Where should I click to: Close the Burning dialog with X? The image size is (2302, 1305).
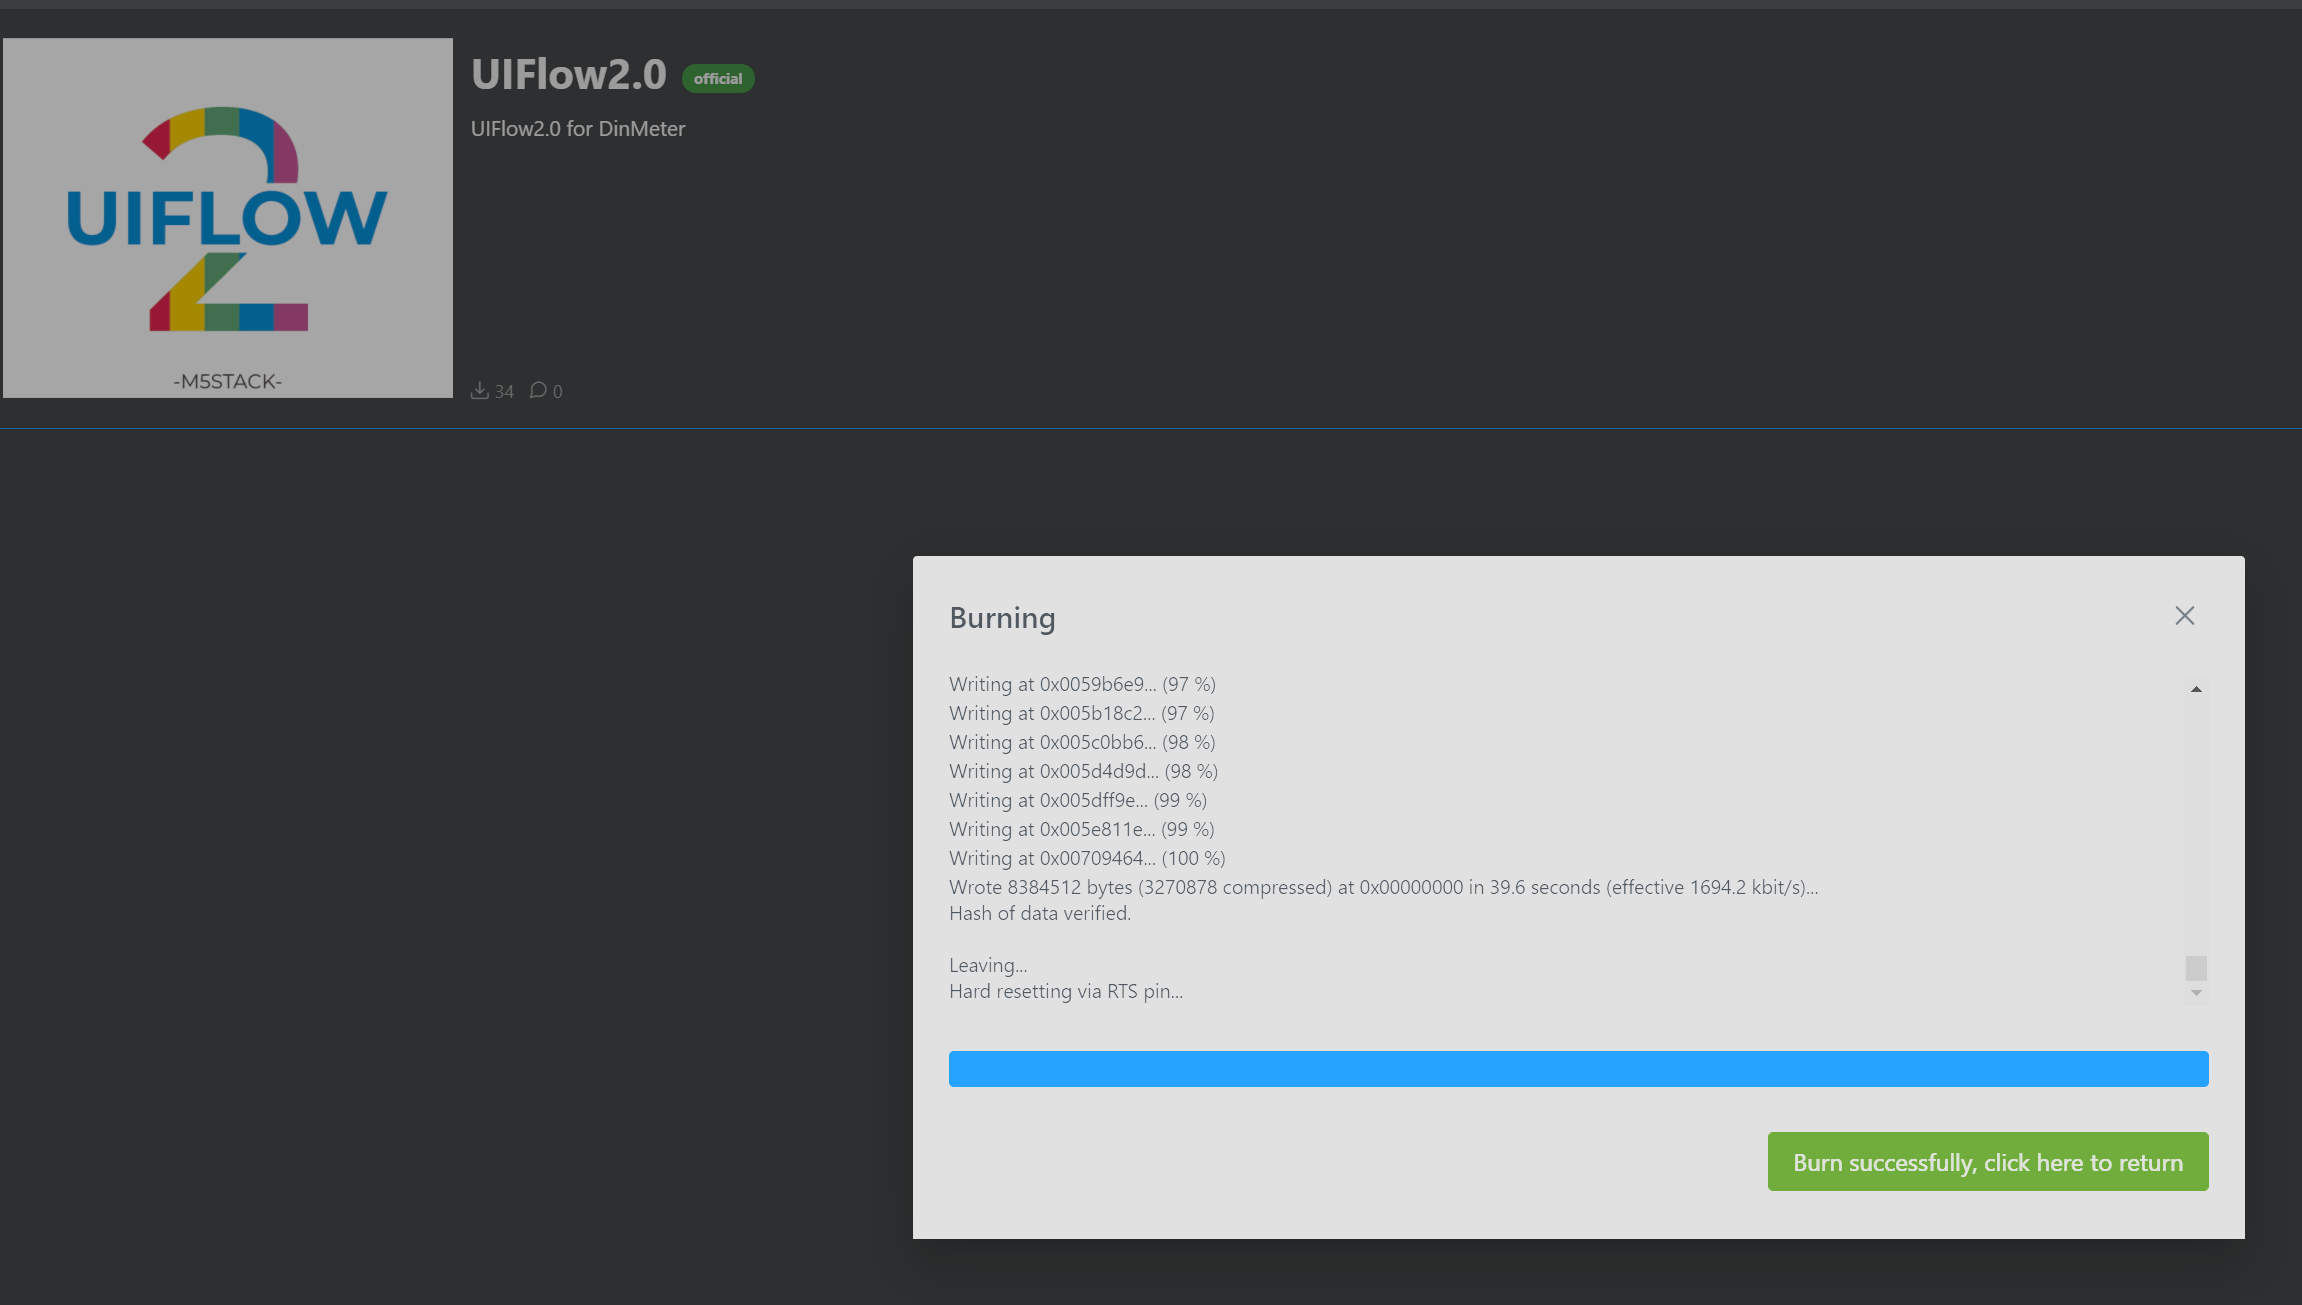point(2185,616)
